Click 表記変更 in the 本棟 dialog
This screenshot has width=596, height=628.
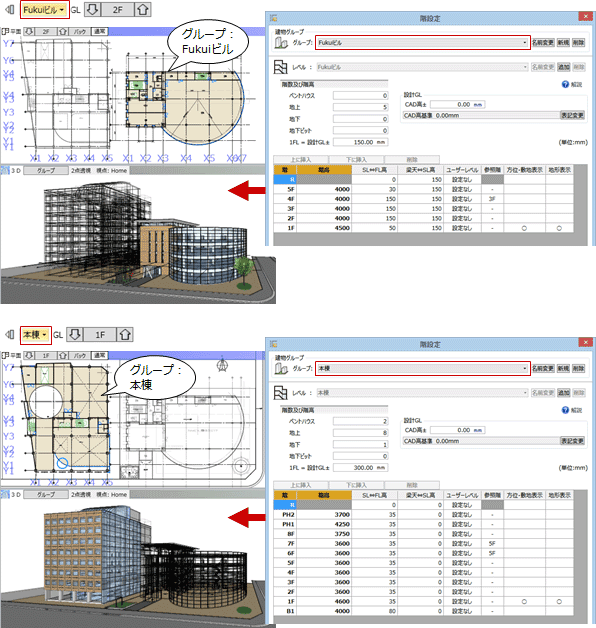pyautogui.click(x=572, y=441)
